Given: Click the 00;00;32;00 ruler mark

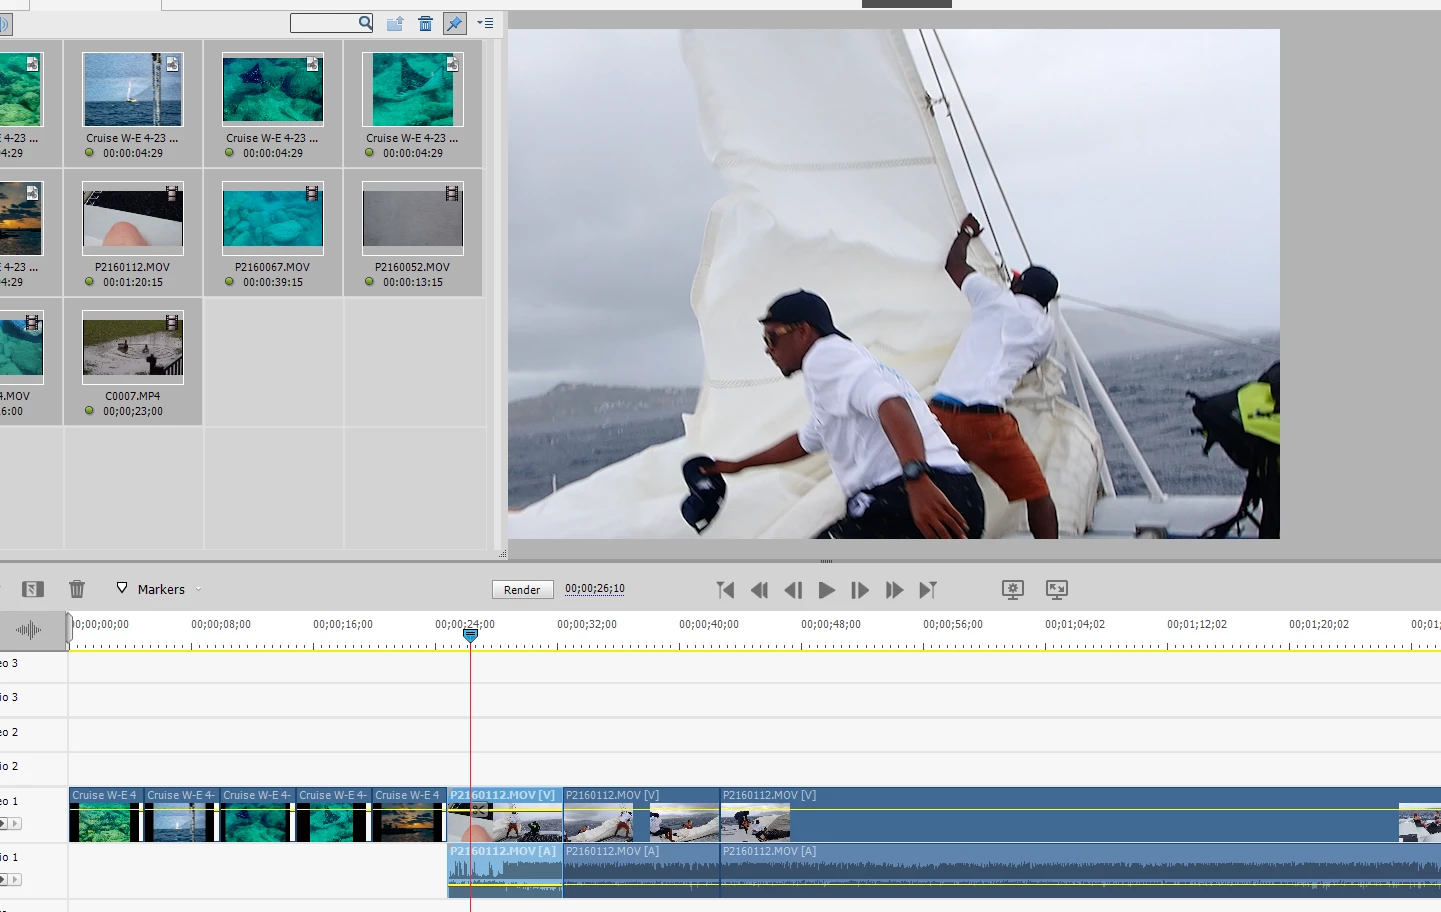Looking at the screenshot, I should 587,624.
